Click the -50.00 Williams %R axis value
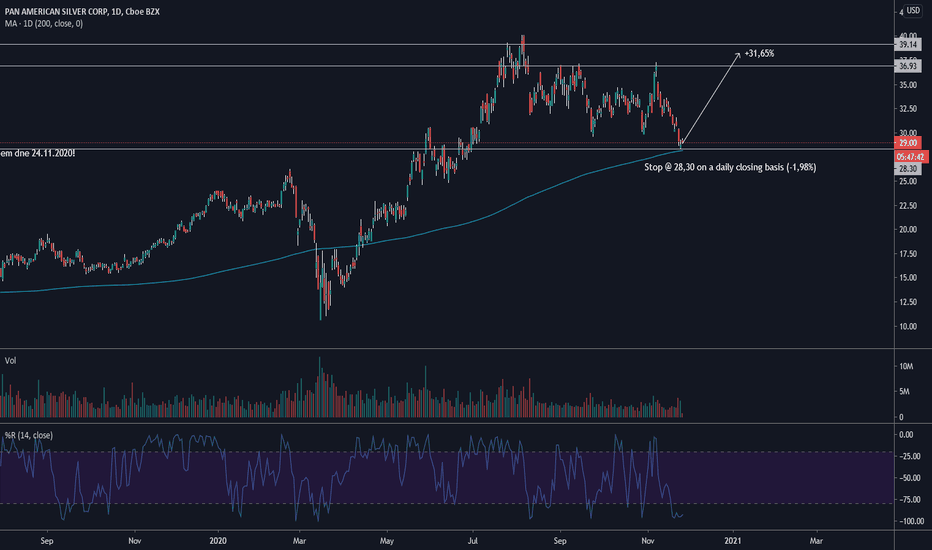 coord(908,478)
